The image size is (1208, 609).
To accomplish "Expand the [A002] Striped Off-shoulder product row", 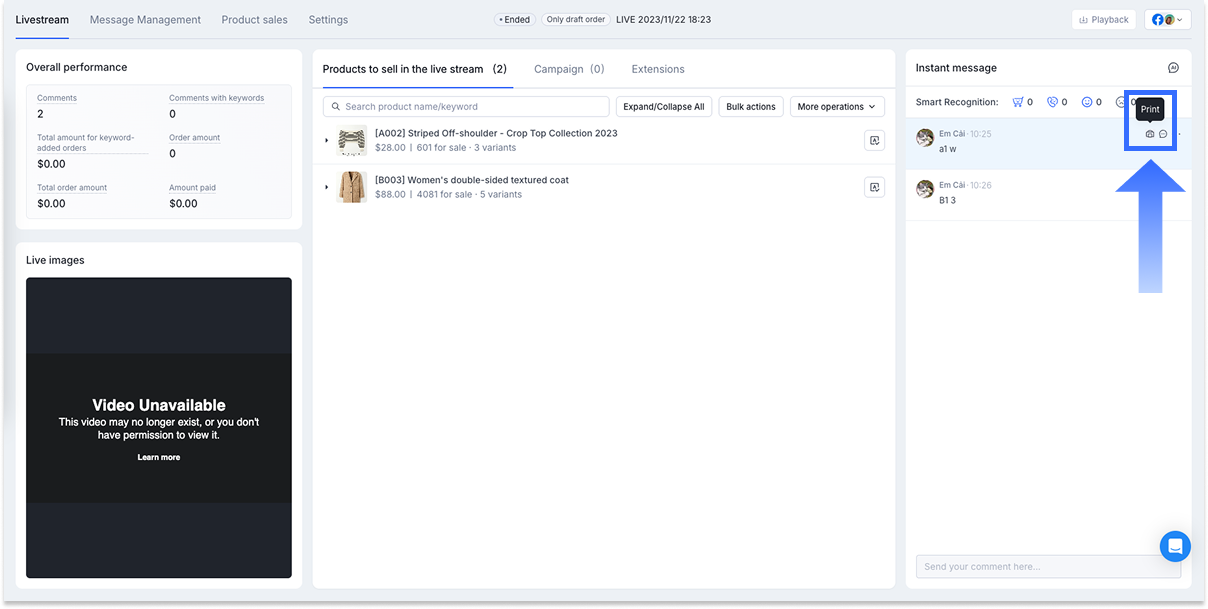I will (327, 141).
